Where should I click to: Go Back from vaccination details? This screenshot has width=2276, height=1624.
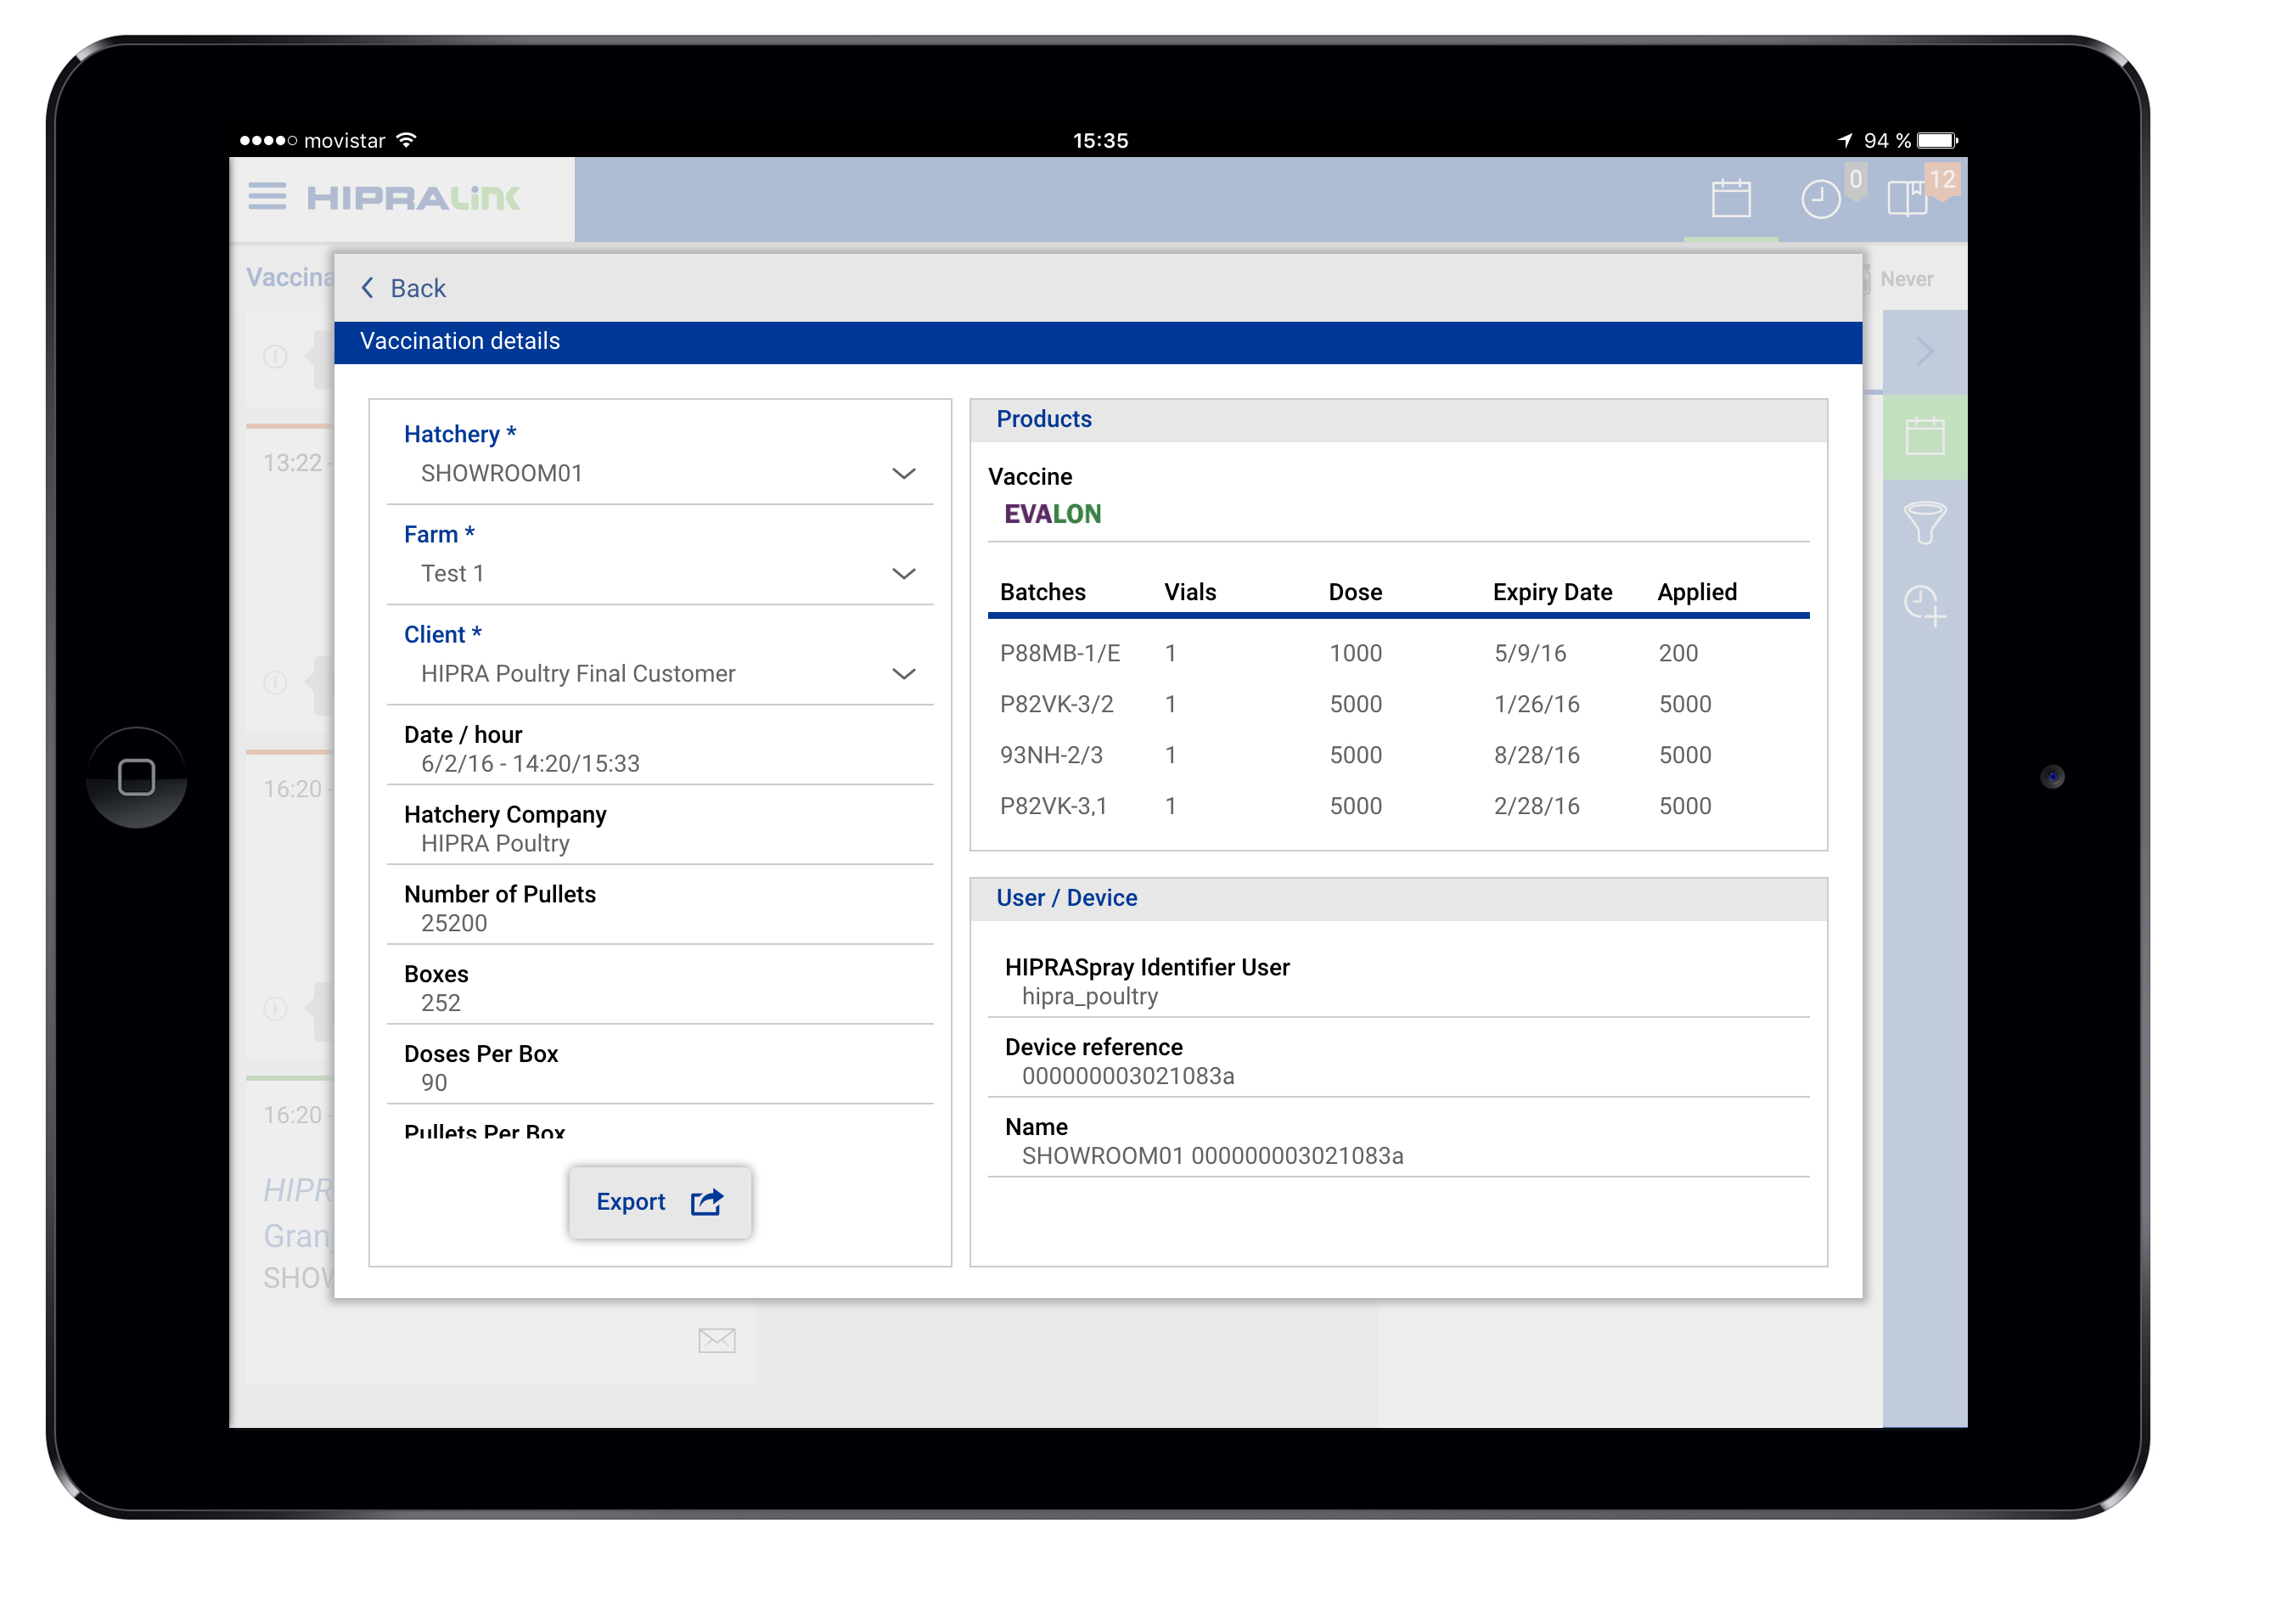403,288
